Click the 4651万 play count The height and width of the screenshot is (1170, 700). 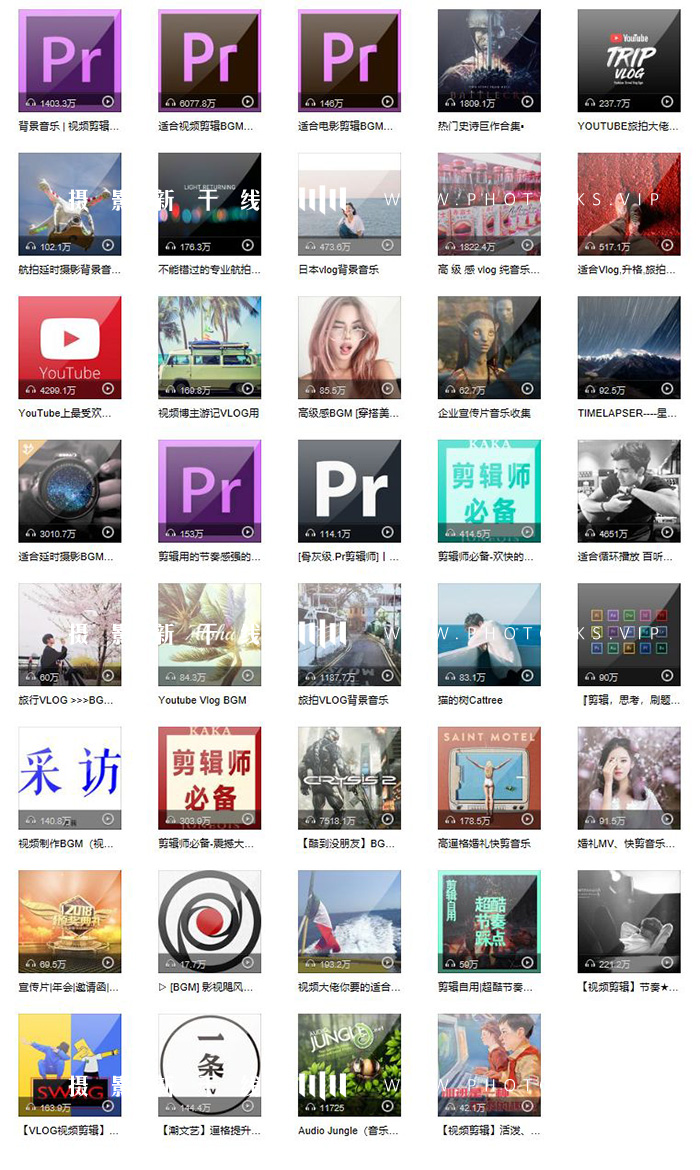[x=613, y=534]
